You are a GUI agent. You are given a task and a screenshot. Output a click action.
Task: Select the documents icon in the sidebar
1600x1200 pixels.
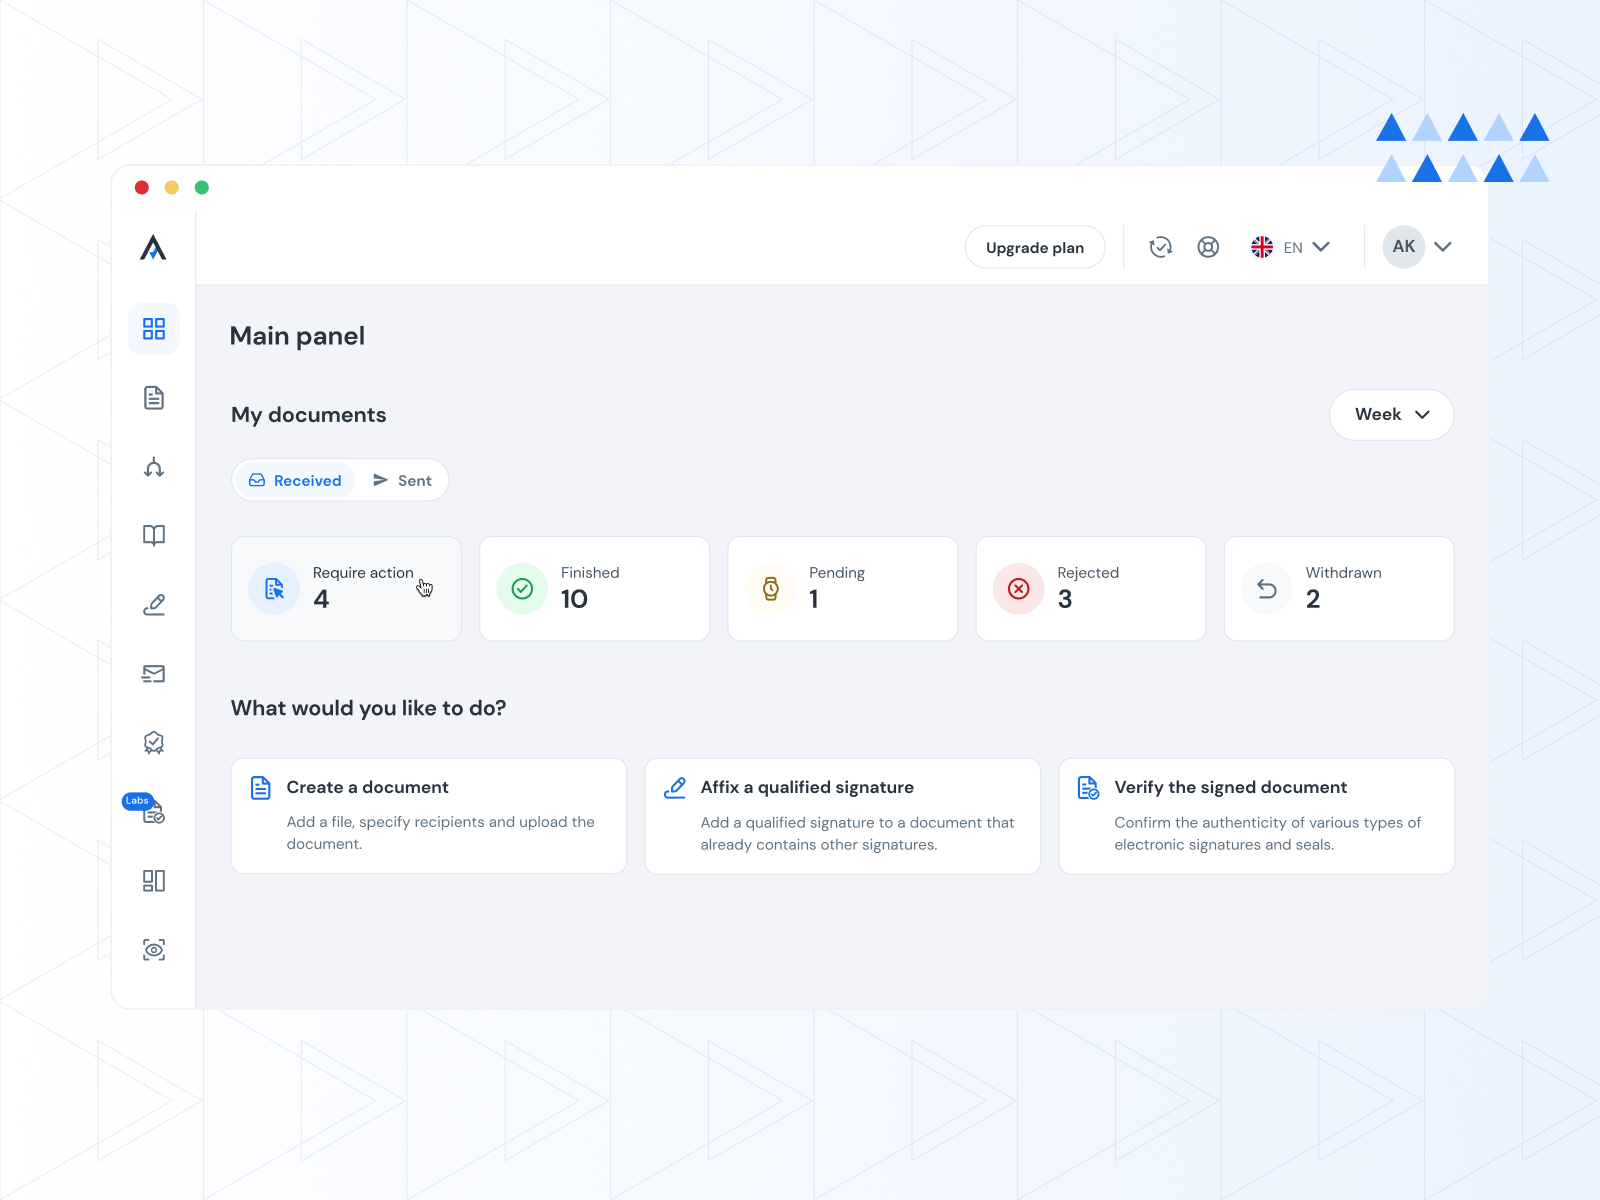tap(153, 397)
